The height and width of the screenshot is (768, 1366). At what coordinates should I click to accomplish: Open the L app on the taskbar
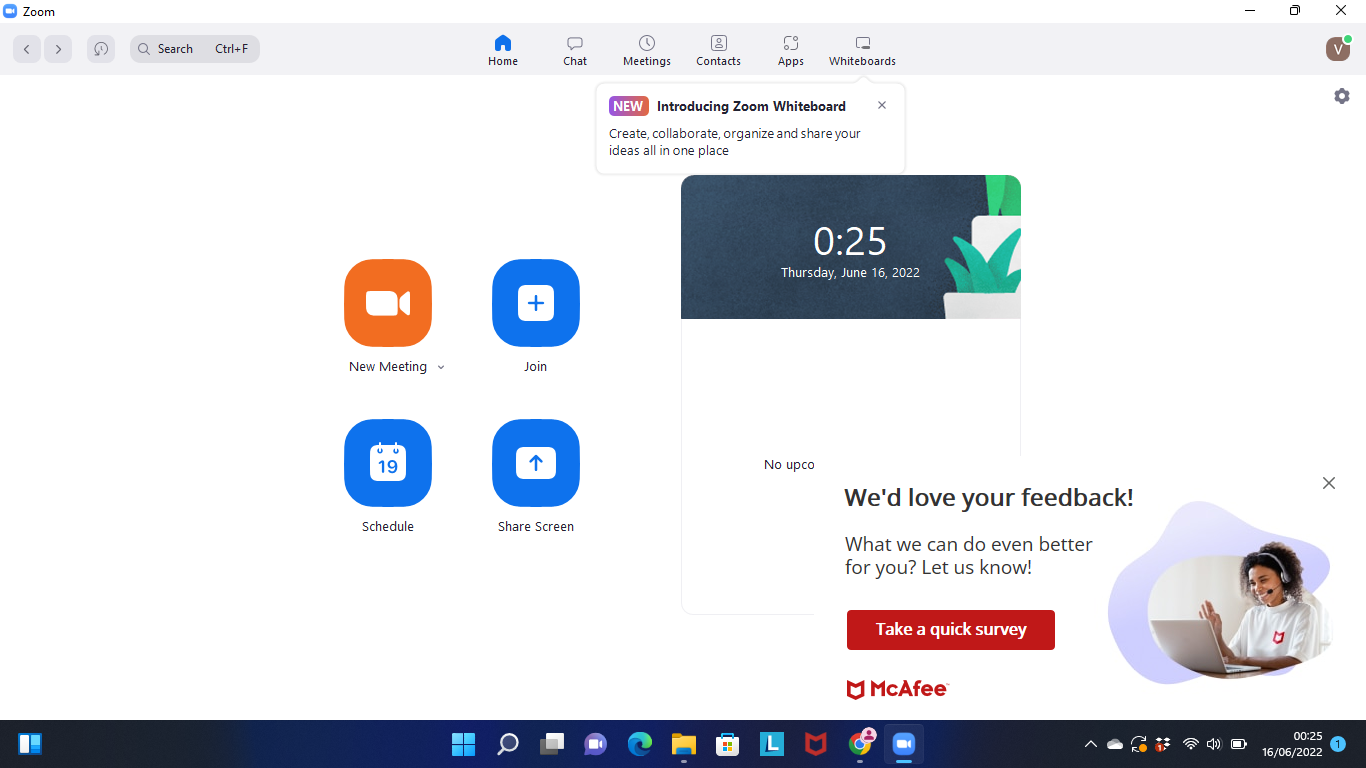(772, 744)
